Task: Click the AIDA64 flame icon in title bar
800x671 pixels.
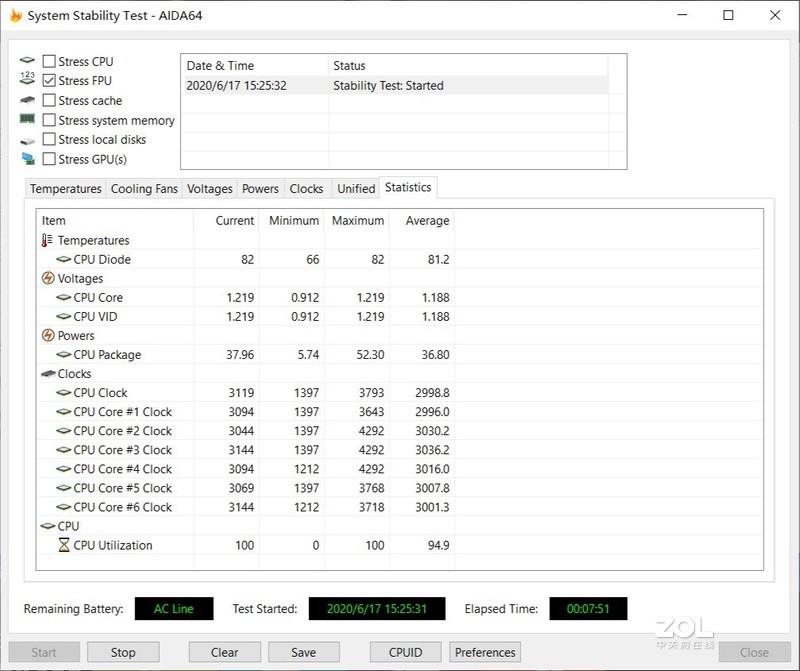Action: pyautogui.click(x=15, y=16)
